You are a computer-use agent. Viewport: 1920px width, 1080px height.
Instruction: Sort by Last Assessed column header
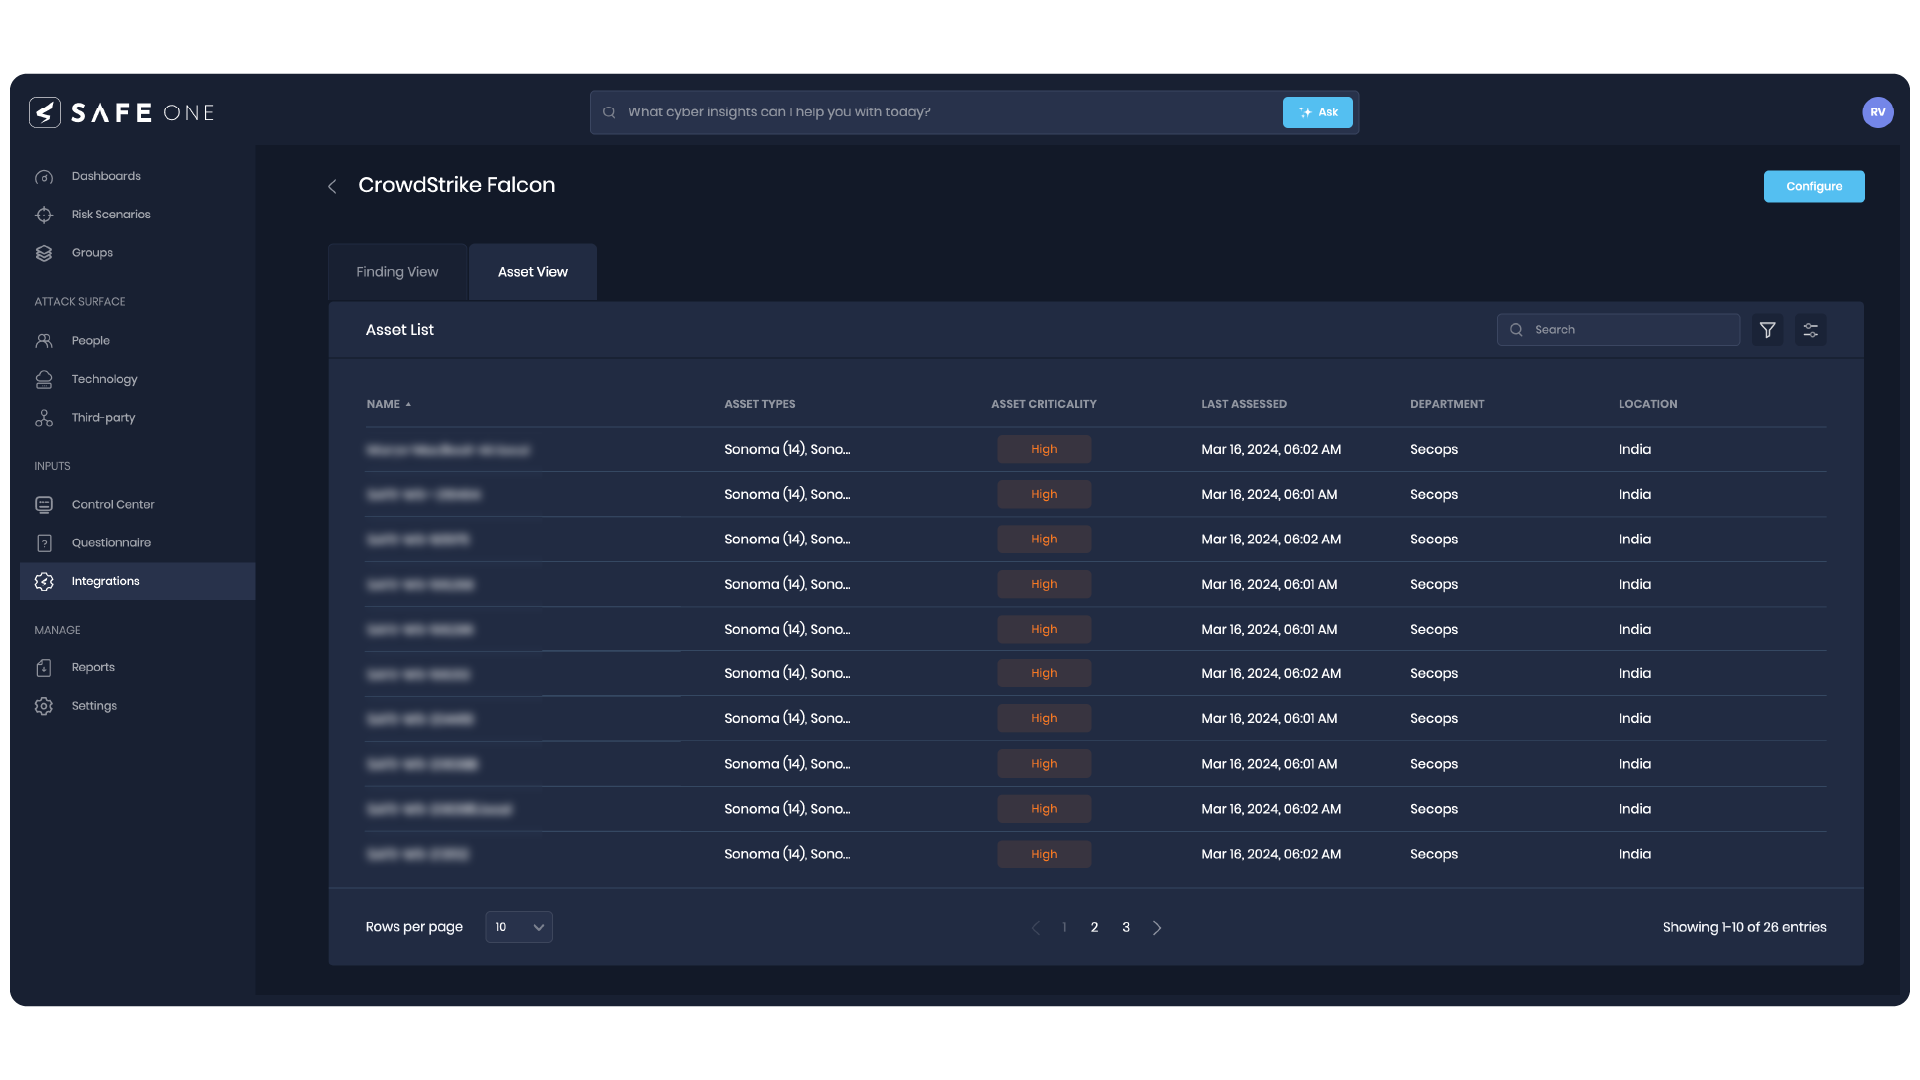(x=1243, y=405)
